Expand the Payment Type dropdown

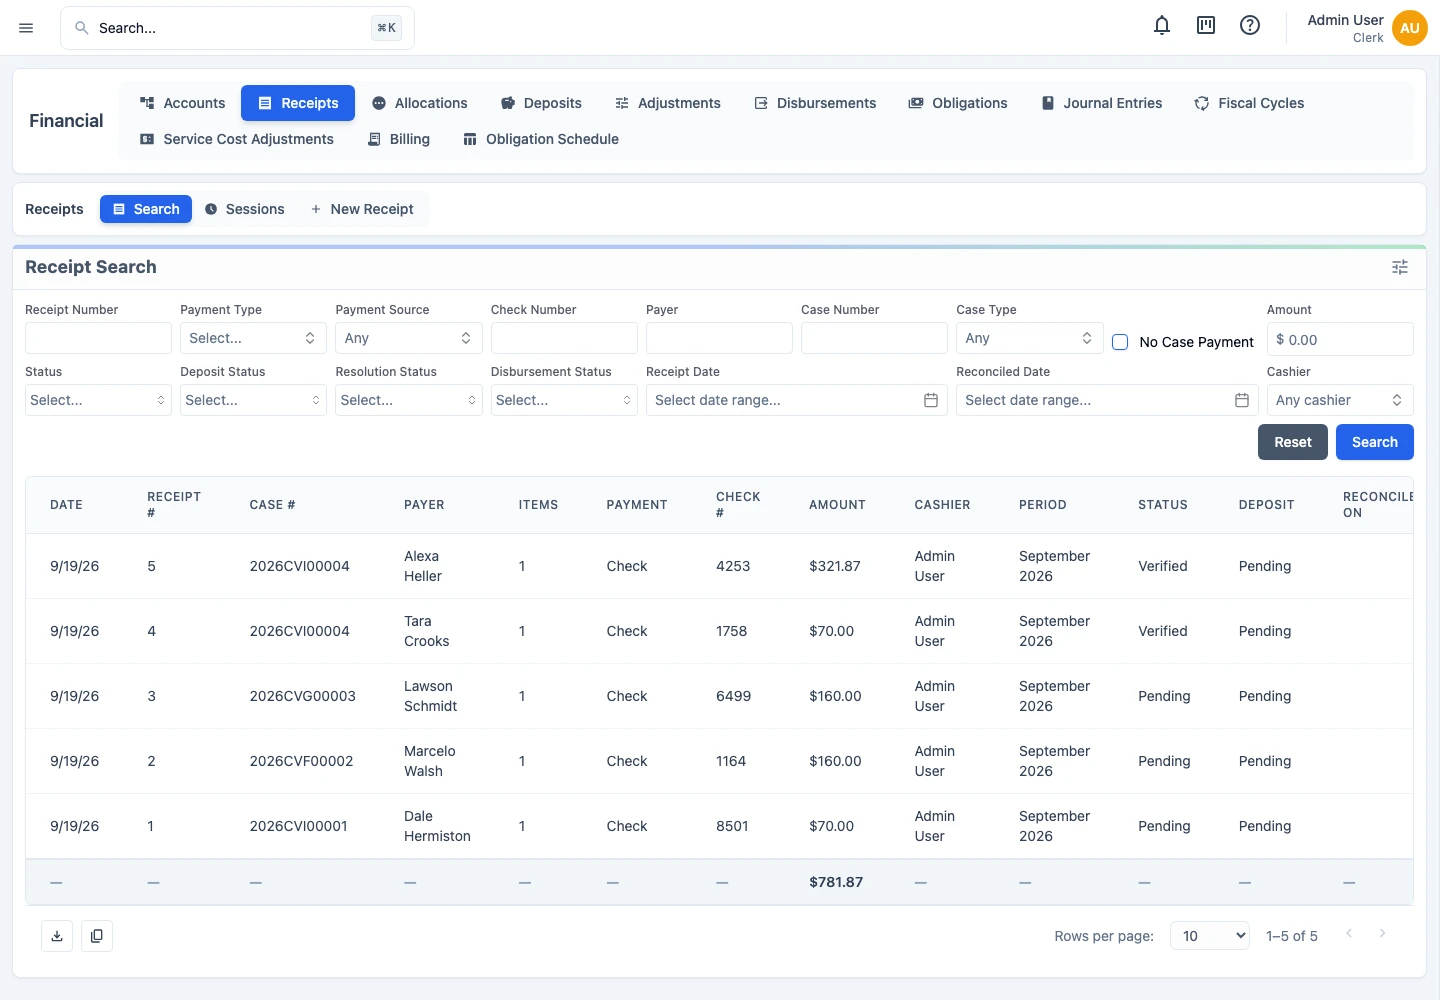(x=253, y=338)
